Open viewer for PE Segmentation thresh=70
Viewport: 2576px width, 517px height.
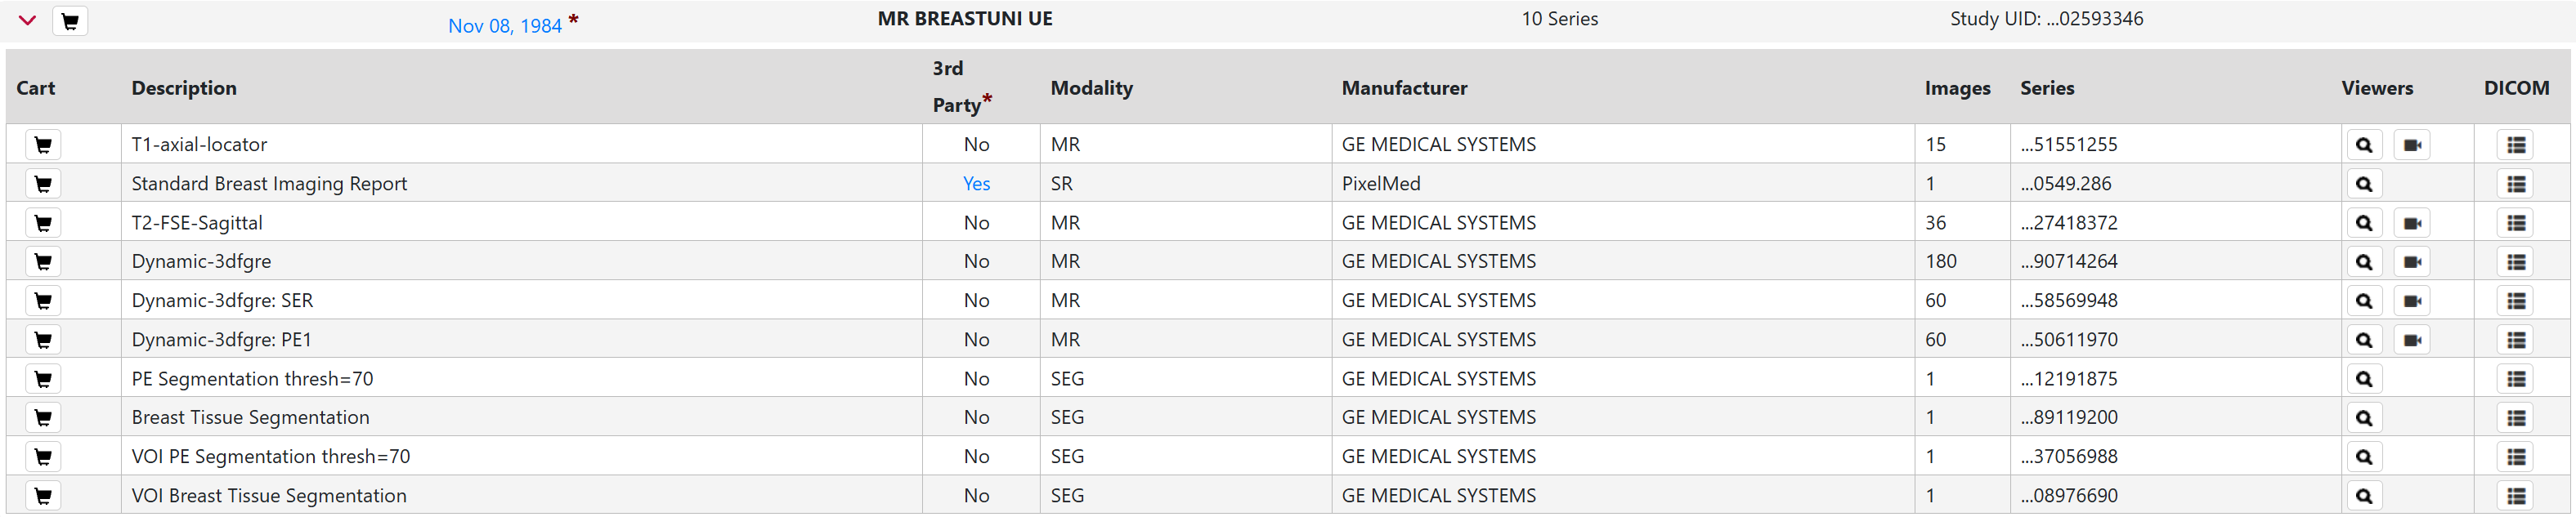coord(2364,379)
